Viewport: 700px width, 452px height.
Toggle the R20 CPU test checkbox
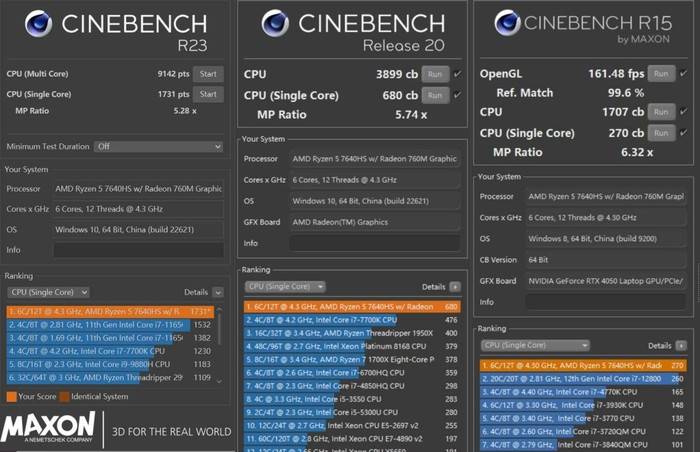click(x=458, y=74)
